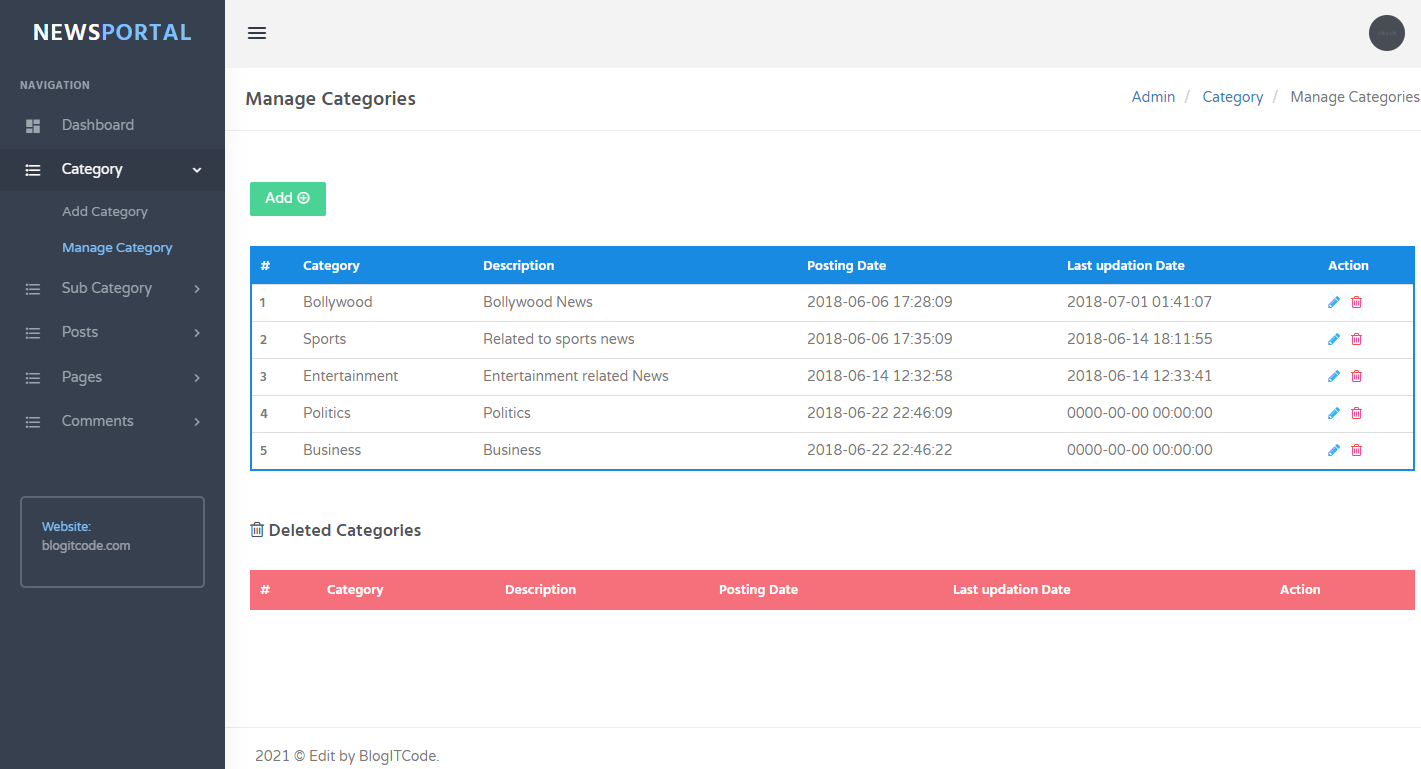The height and width of the screenshot is (769, 1421).
Task: Click the list icon beside Comments
Action: (32, 420)
